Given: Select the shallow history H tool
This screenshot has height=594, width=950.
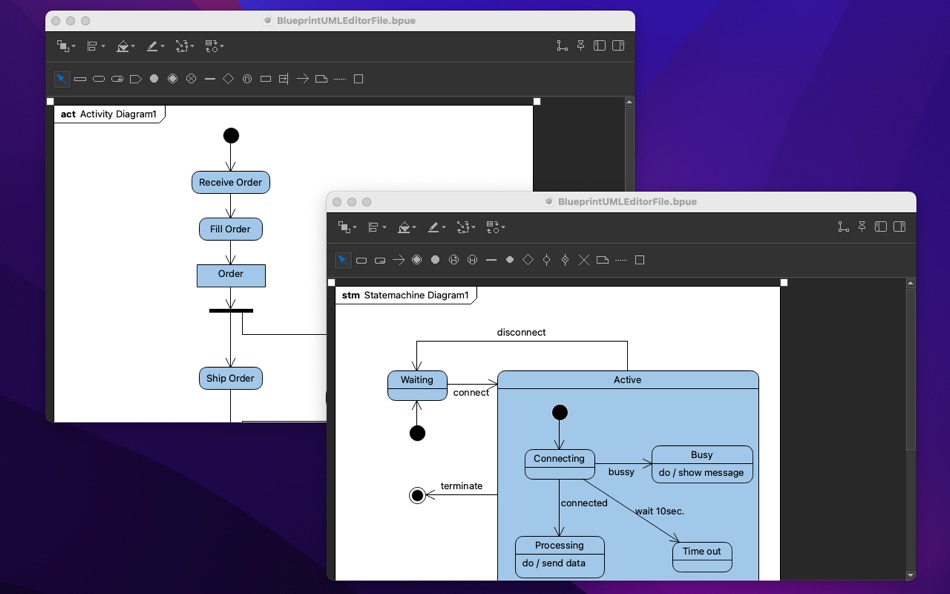Looking at the screenshot, I should 473,260.
